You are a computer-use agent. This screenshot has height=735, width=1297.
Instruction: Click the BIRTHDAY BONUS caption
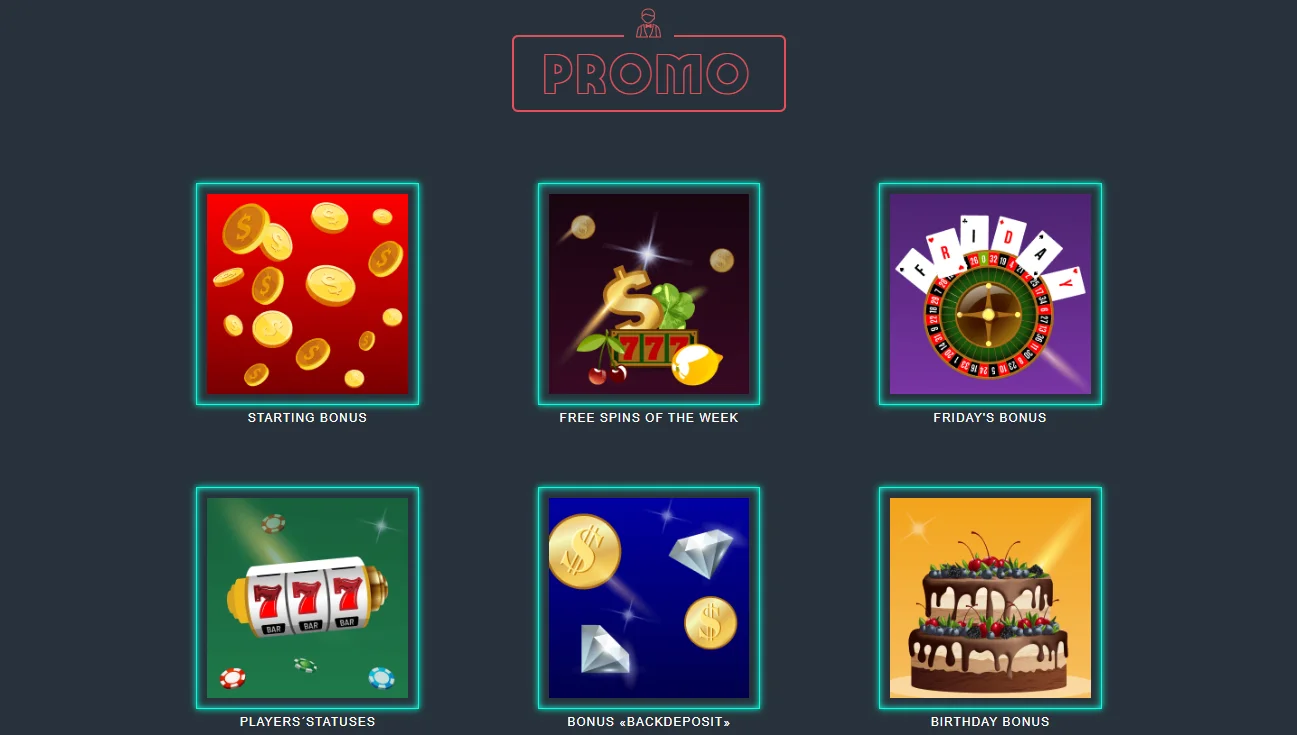point(990,722)
